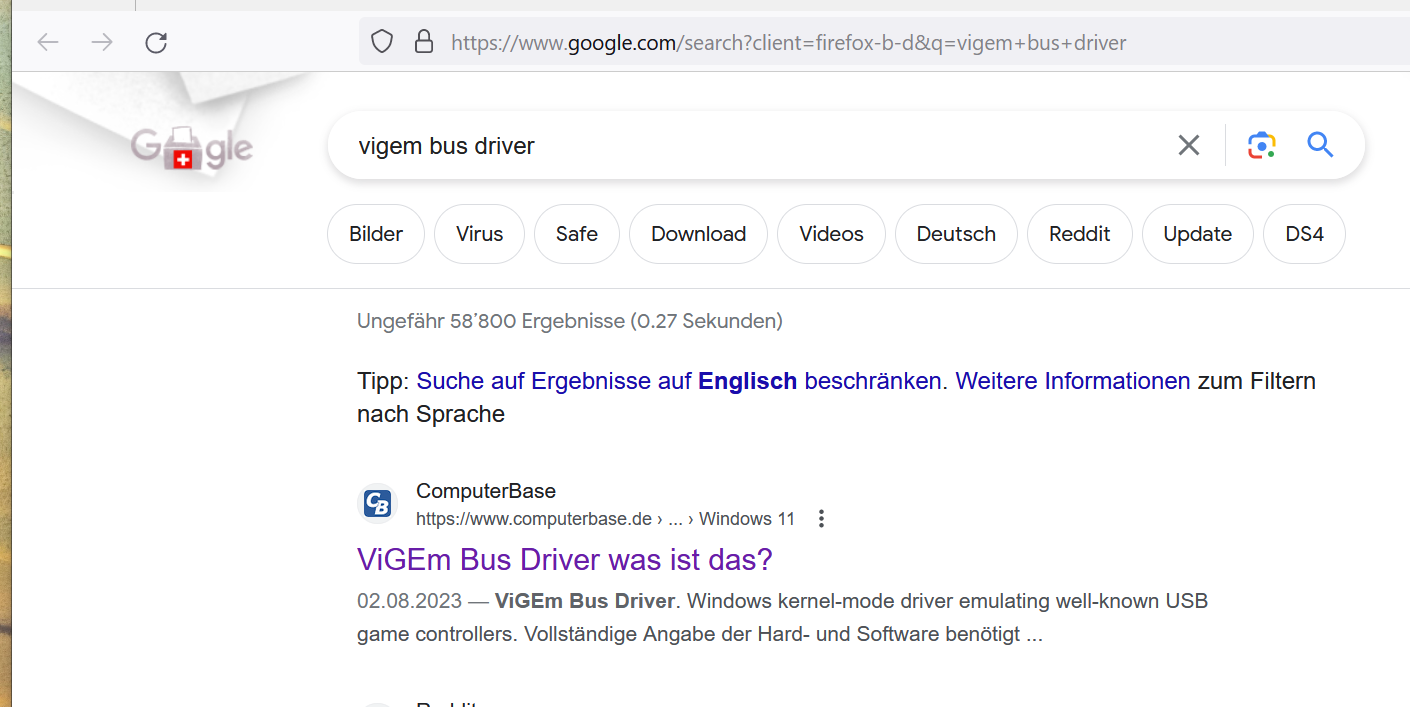Image resolution: width=1410 pixels, height=707 pixels.
Task: Select the Safe filter chip
Action: click(x=577, y=234)
